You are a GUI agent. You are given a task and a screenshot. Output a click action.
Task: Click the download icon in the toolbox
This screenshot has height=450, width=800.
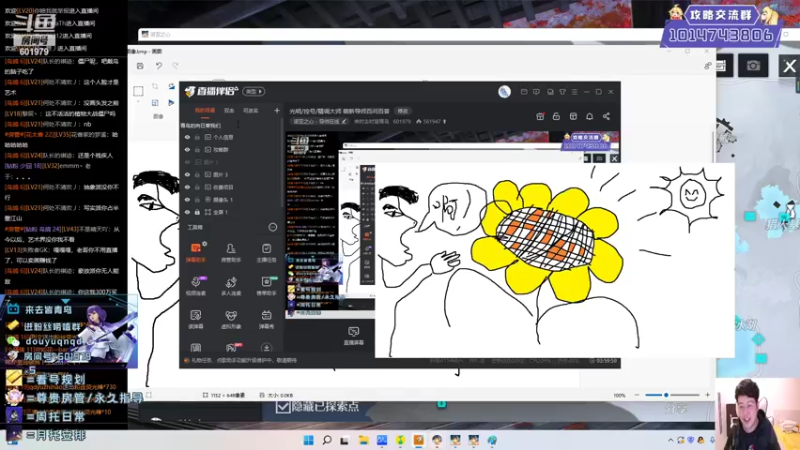266,348
